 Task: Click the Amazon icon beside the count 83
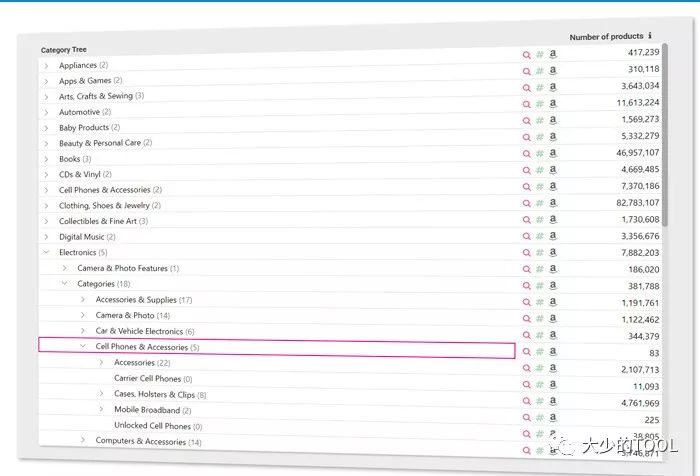click(x=553, y=351)
